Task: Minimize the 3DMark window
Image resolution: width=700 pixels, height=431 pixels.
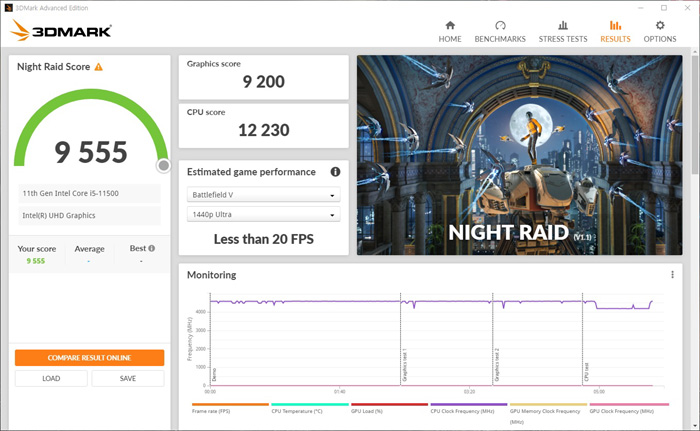Action: point(641,8)
